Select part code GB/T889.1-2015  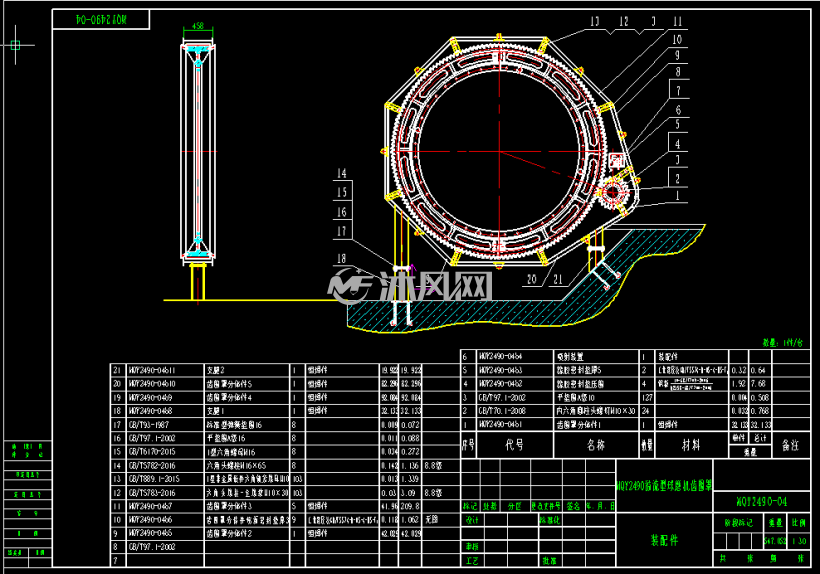(154, 479)
